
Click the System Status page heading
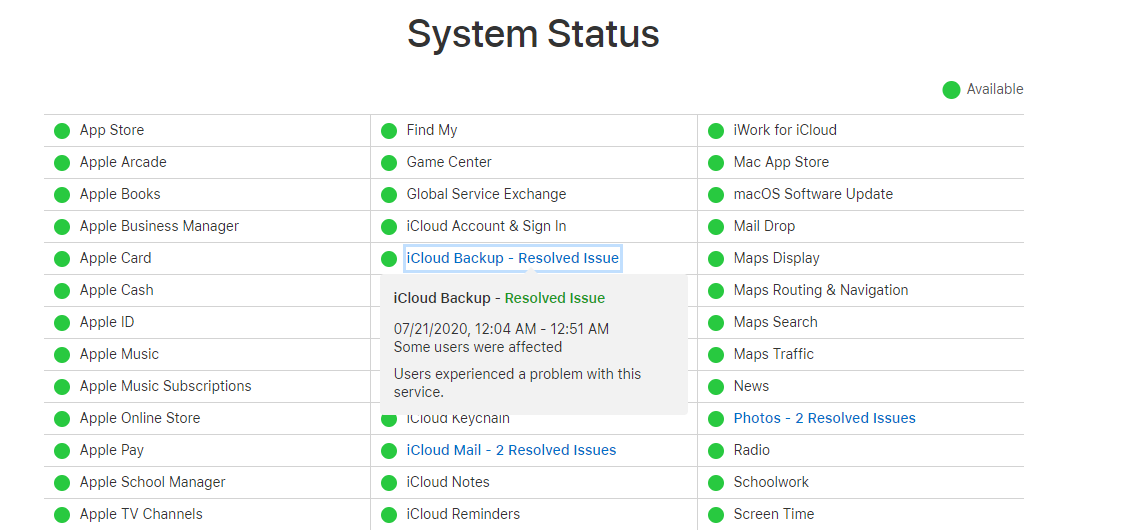(533, 35)
